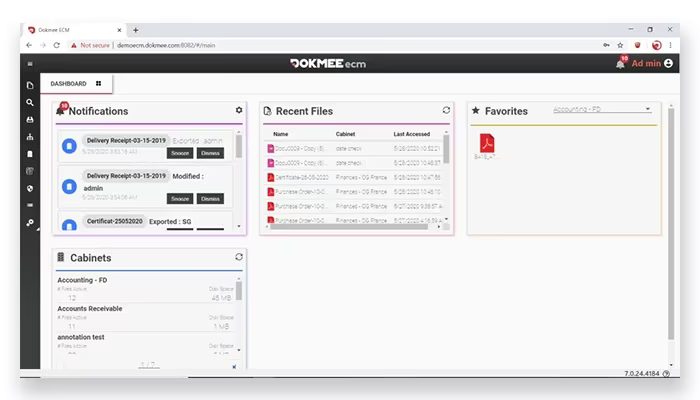This screenshot has height=400, width=700.
Task: Click the Favorites star icon
Action: point(475,110)
